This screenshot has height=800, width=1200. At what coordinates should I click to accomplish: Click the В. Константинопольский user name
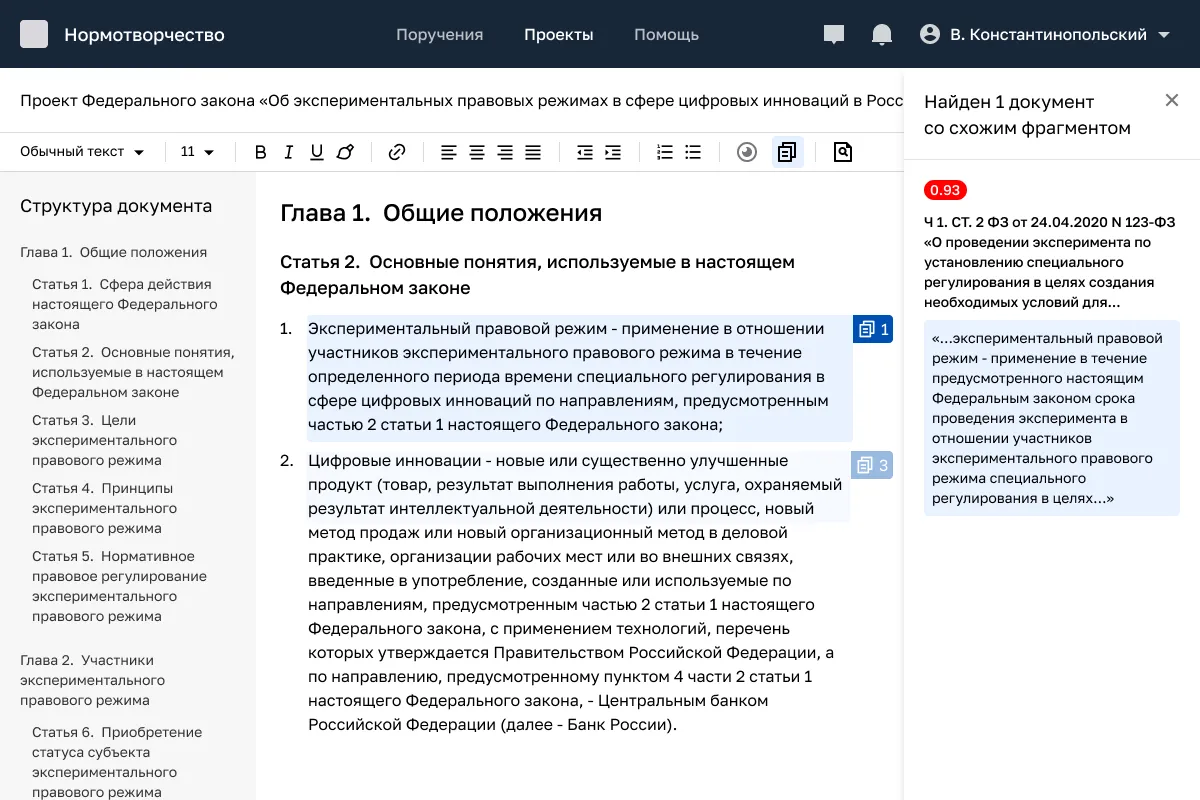tap(1048, 34)
